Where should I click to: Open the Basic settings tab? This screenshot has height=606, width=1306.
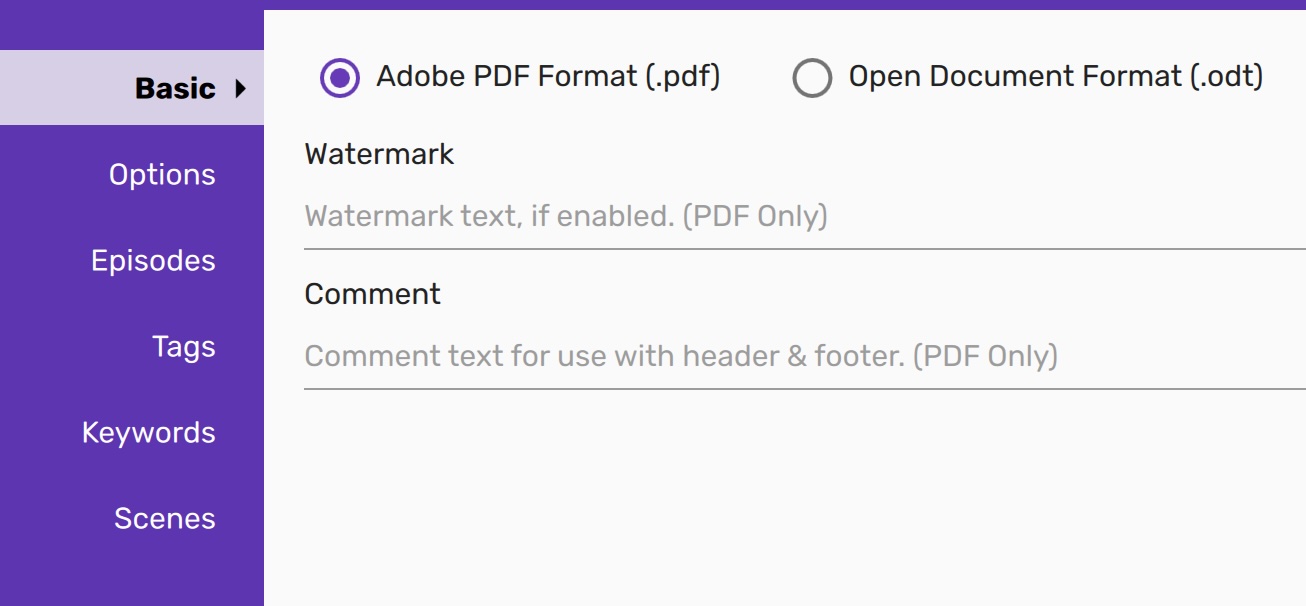tap(175, 89)
